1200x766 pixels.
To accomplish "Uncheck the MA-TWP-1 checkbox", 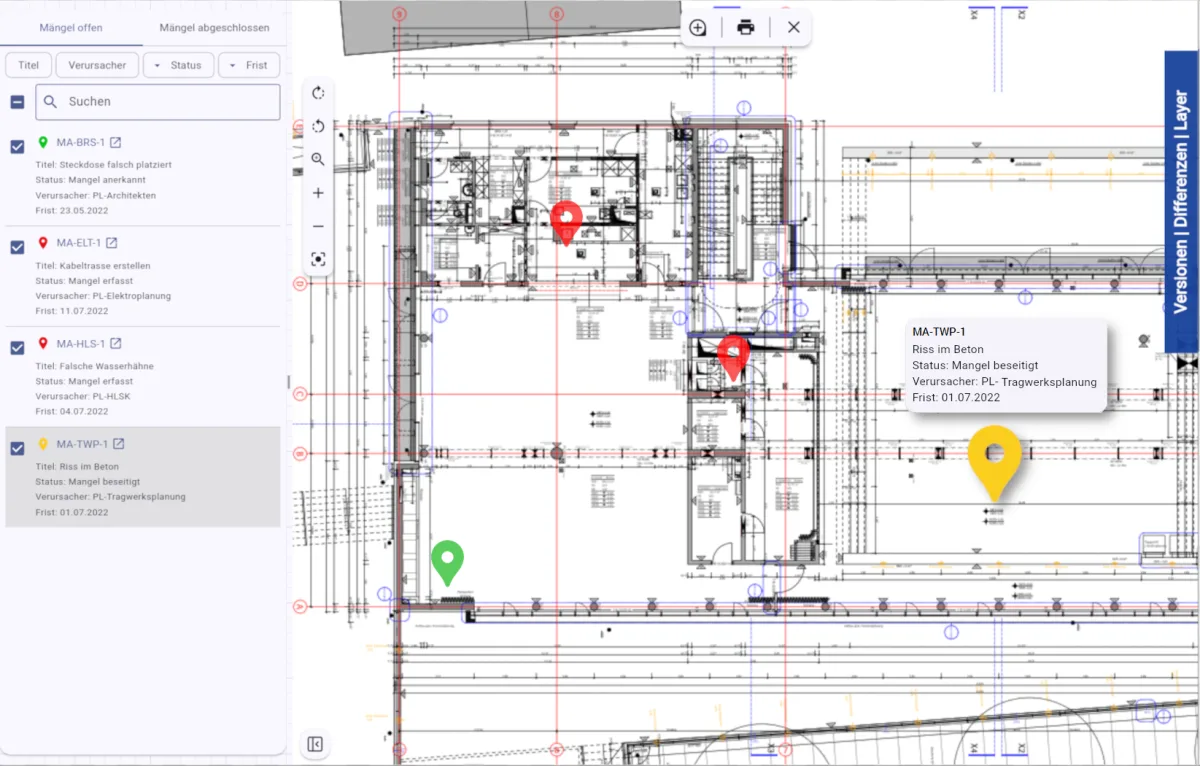I will [x=17, y=448].
